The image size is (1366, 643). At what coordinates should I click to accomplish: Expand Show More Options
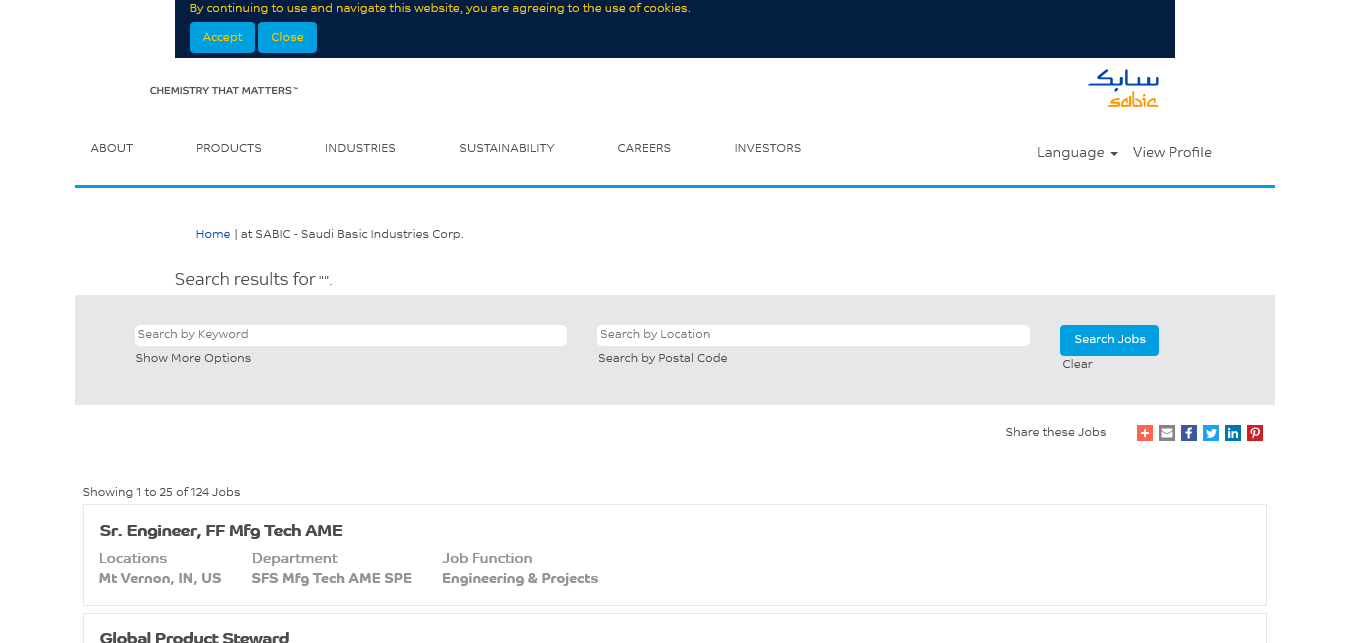pos(193,359)
